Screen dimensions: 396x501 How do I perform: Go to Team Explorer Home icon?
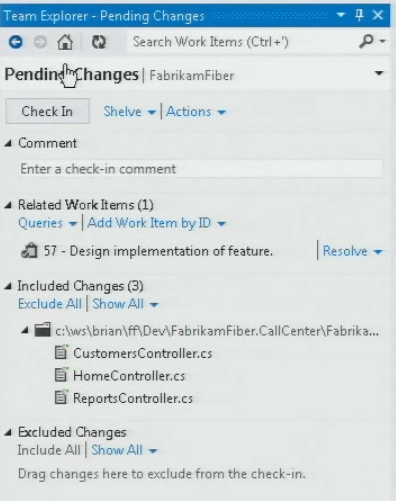pos(65,42)
